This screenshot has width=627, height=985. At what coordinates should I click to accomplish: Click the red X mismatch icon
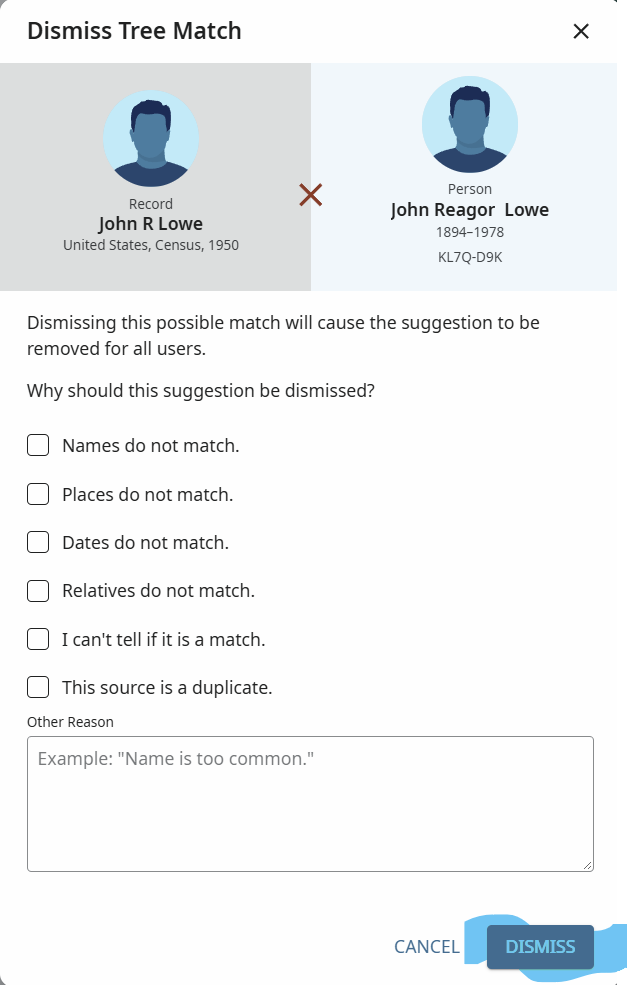[310, 195]
